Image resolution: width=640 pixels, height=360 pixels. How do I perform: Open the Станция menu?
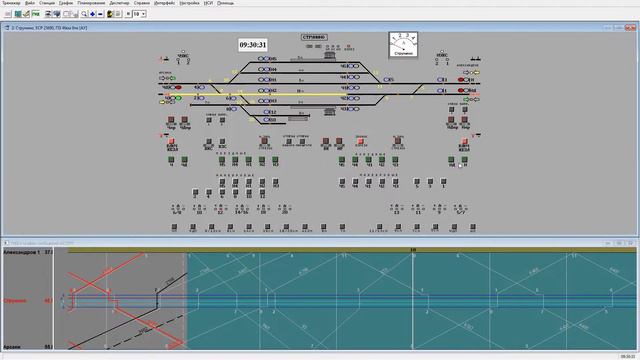(x=47, y=3)
